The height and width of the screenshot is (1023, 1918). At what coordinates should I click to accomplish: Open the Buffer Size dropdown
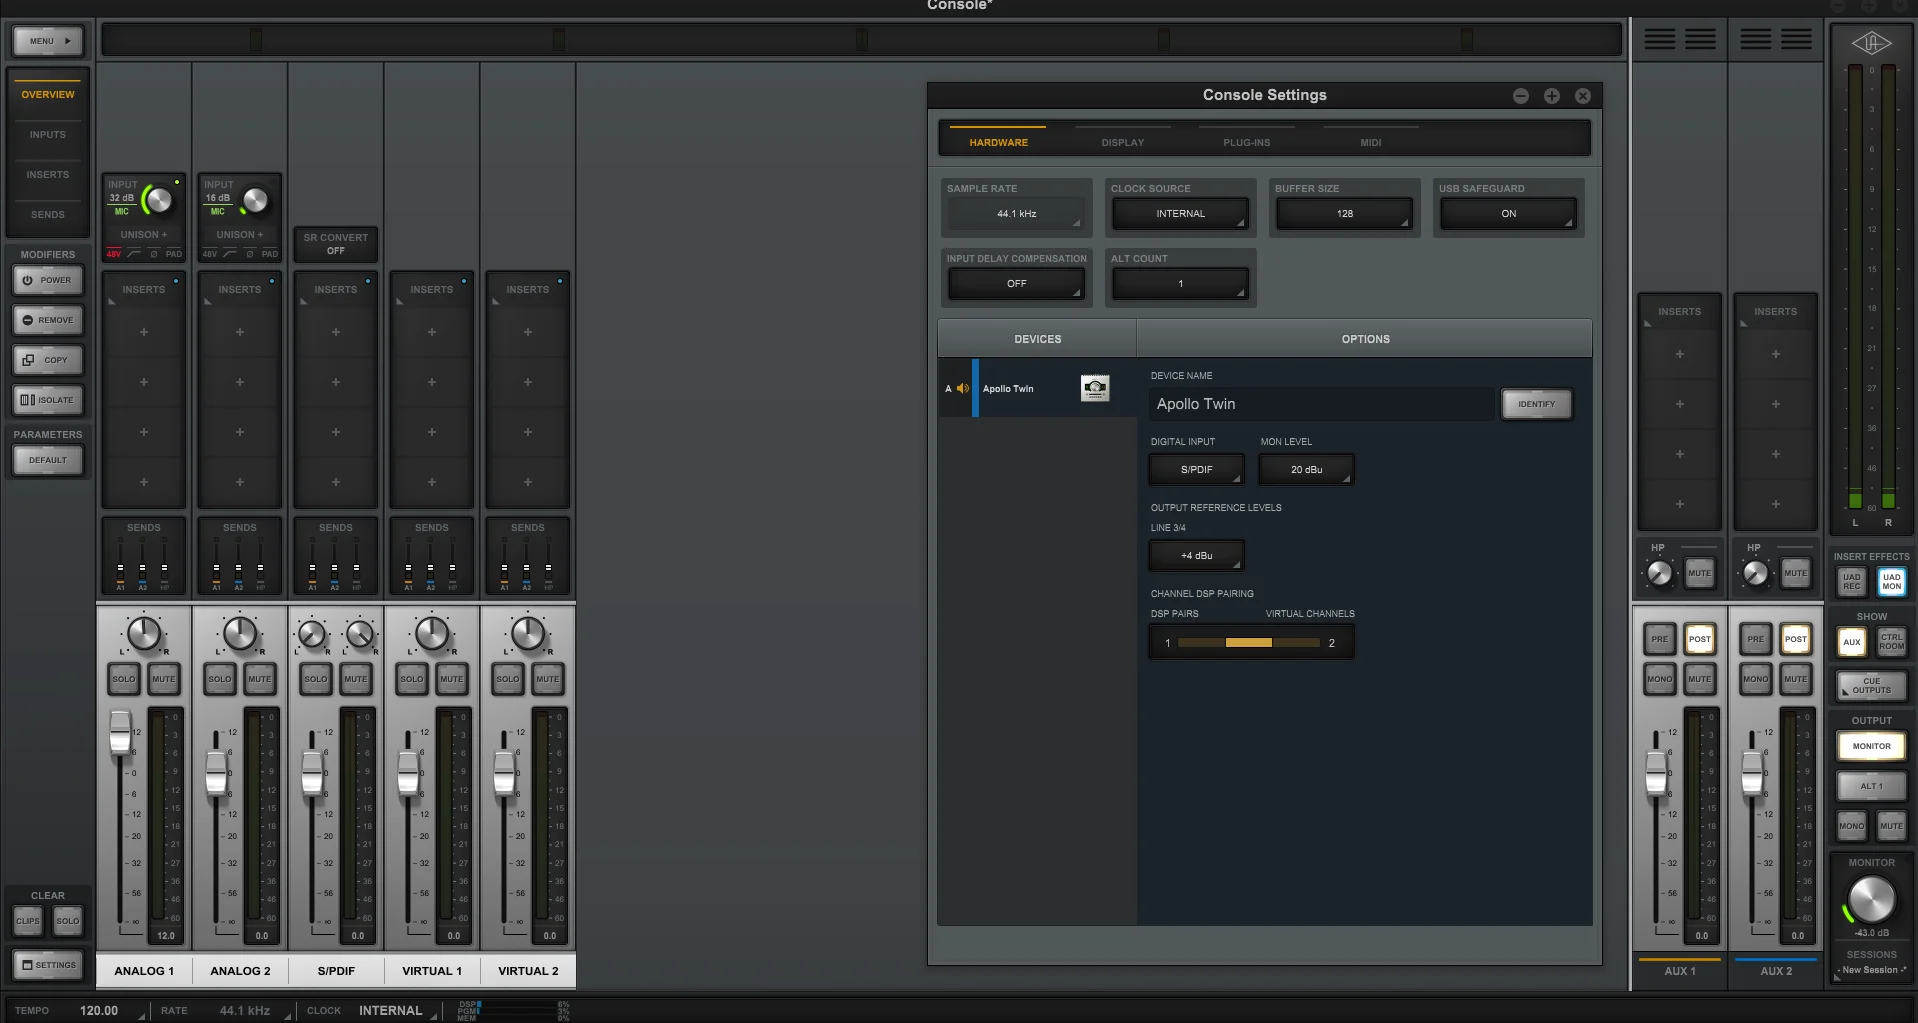[x=1344, y=214]
